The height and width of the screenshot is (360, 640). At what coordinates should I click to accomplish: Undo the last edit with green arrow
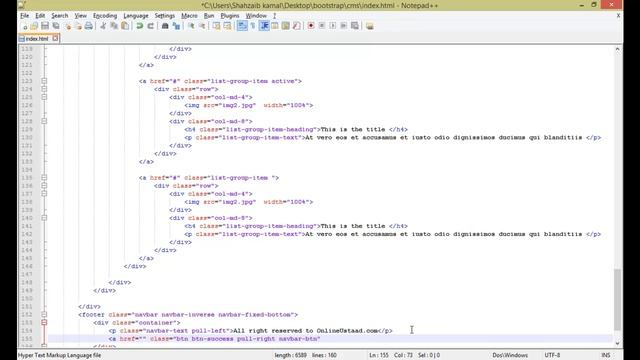tap(140, 26)
